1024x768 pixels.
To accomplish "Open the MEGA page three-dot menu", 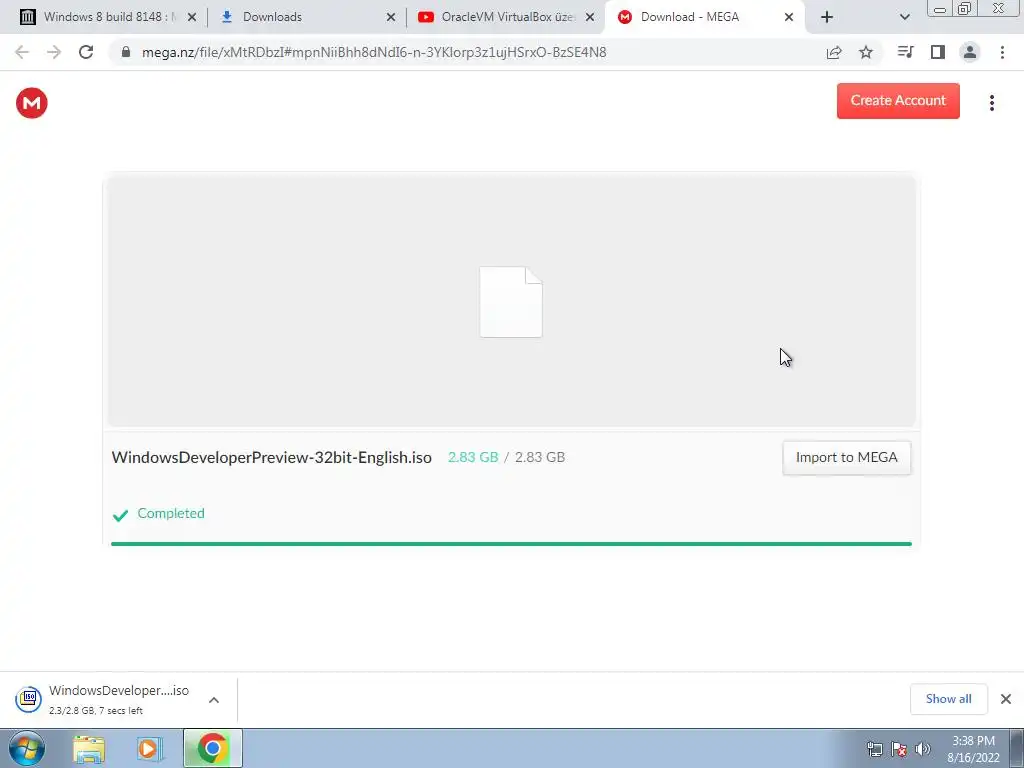I will pyautogui.click(x=991, y=103).
